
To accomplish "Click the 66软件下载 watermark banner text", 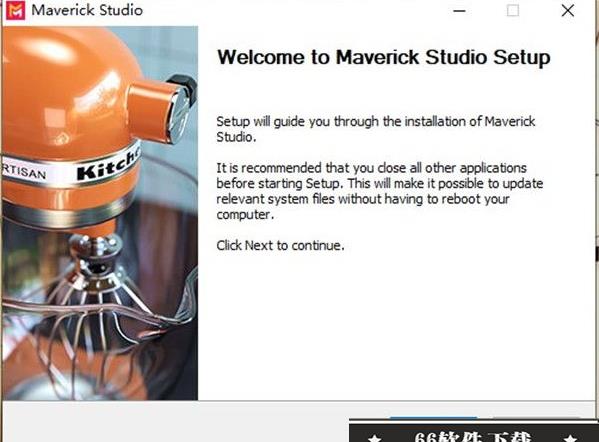I will point(473,437).
